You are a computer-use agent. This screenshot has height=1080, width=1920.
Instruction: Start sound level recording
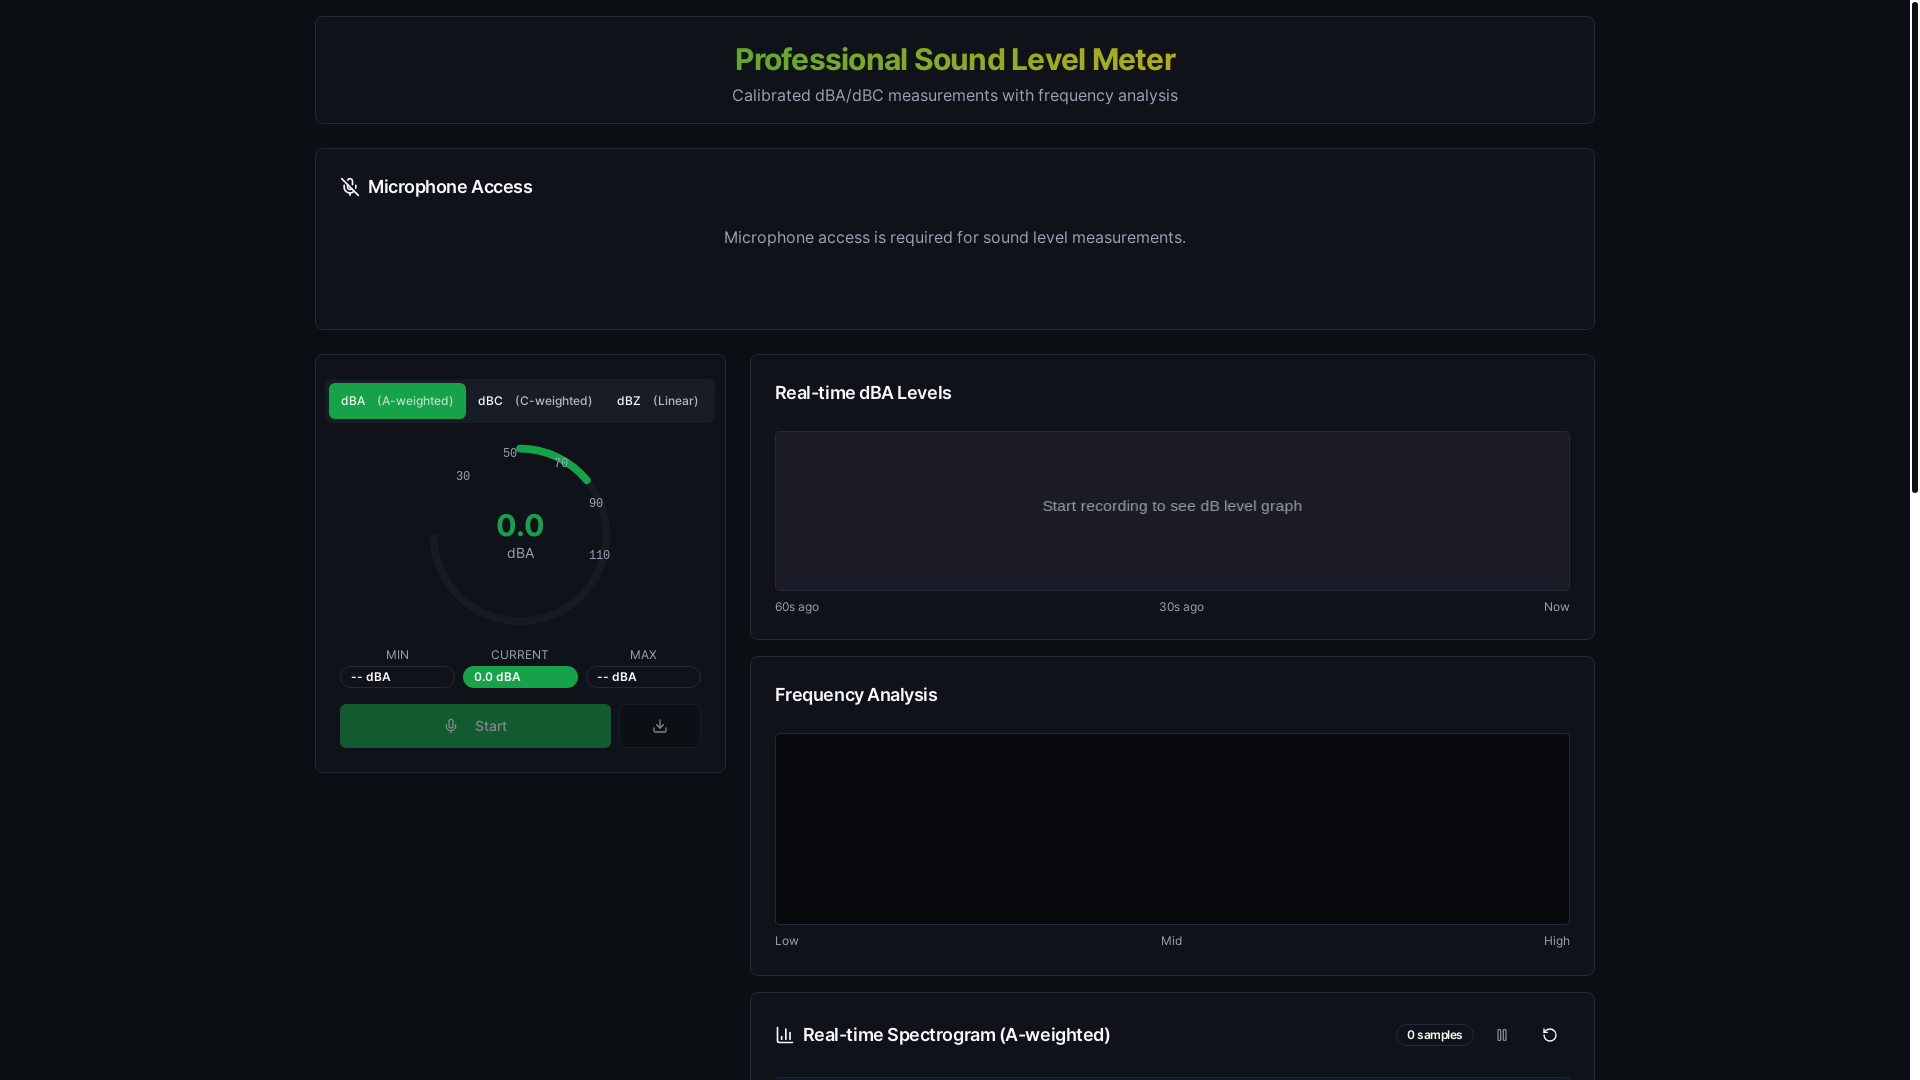pos(475,726)
